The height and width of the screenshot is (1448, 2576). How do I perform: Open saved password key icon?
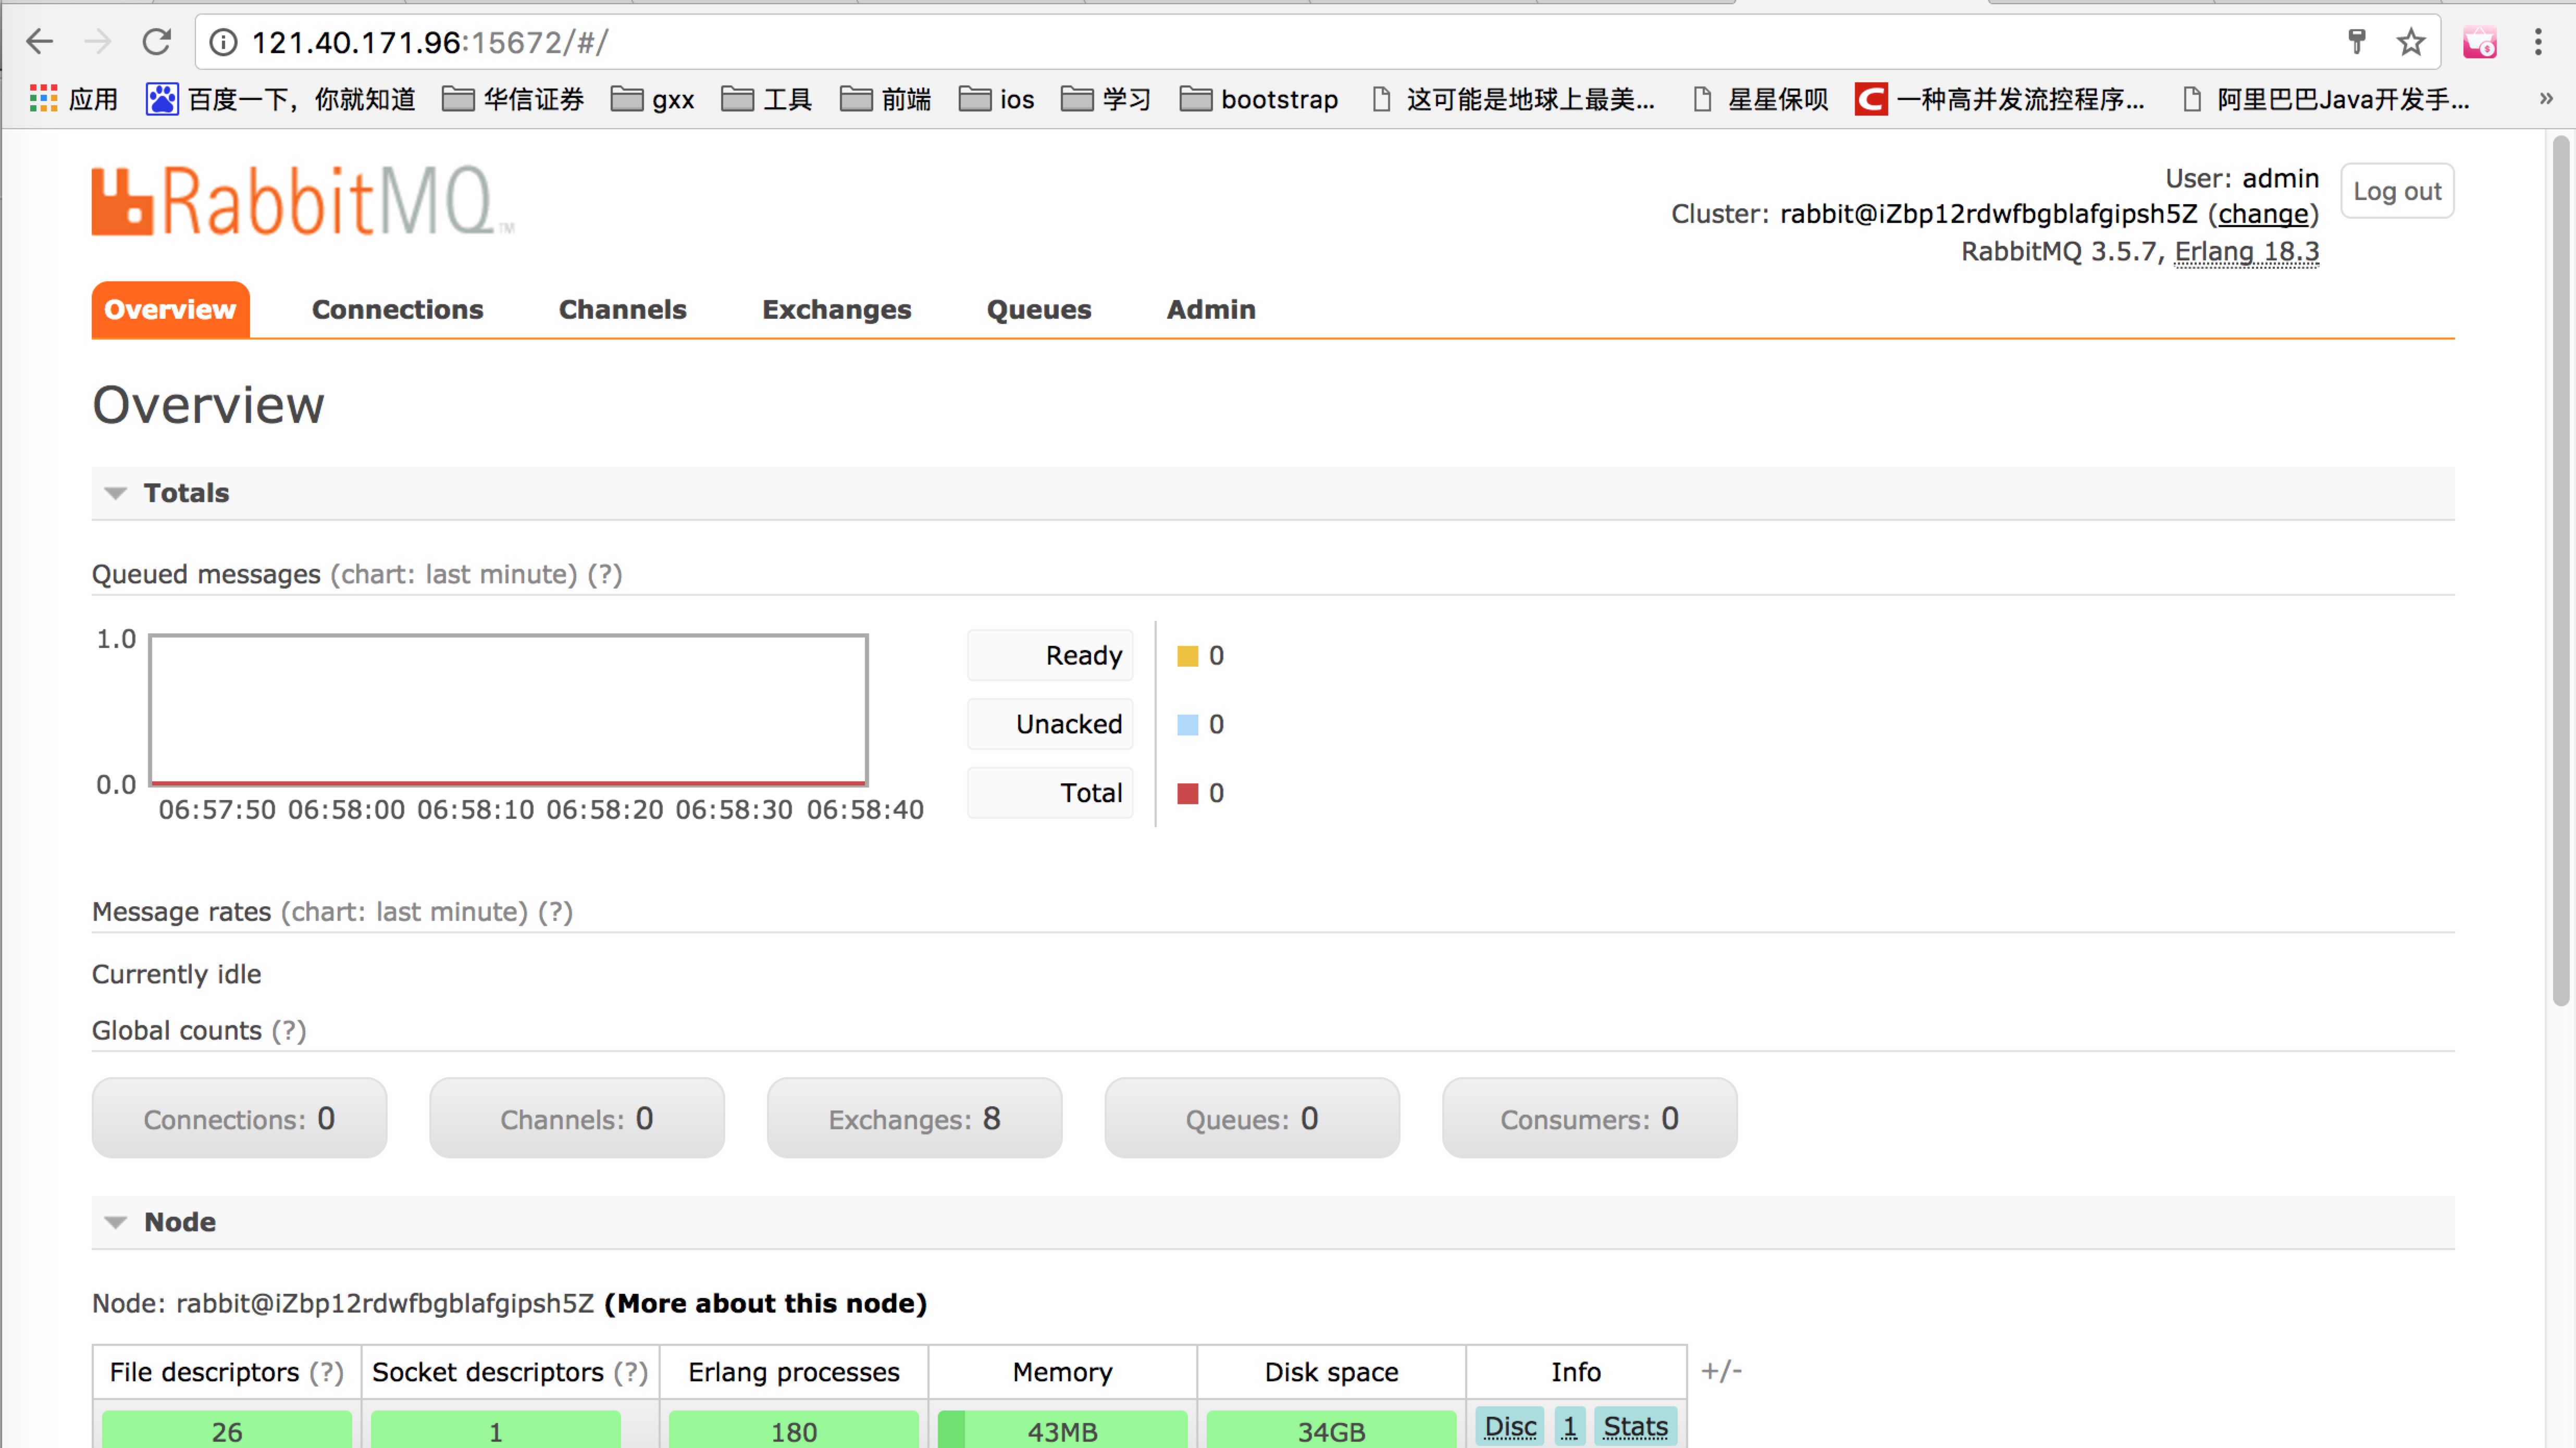pos(2357,42)
